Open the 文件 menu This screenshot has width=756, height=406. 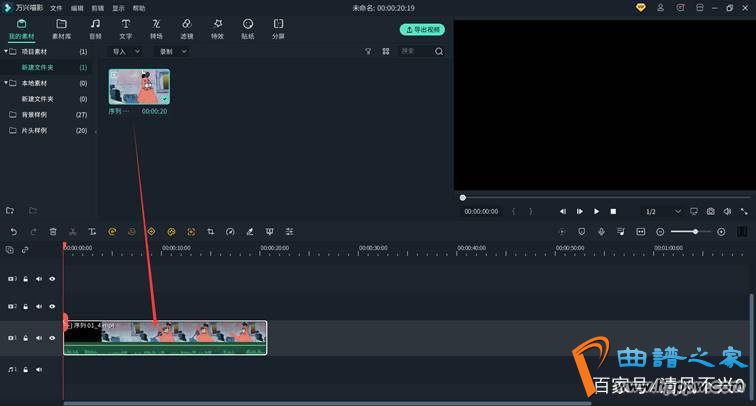tap(57, 7)
